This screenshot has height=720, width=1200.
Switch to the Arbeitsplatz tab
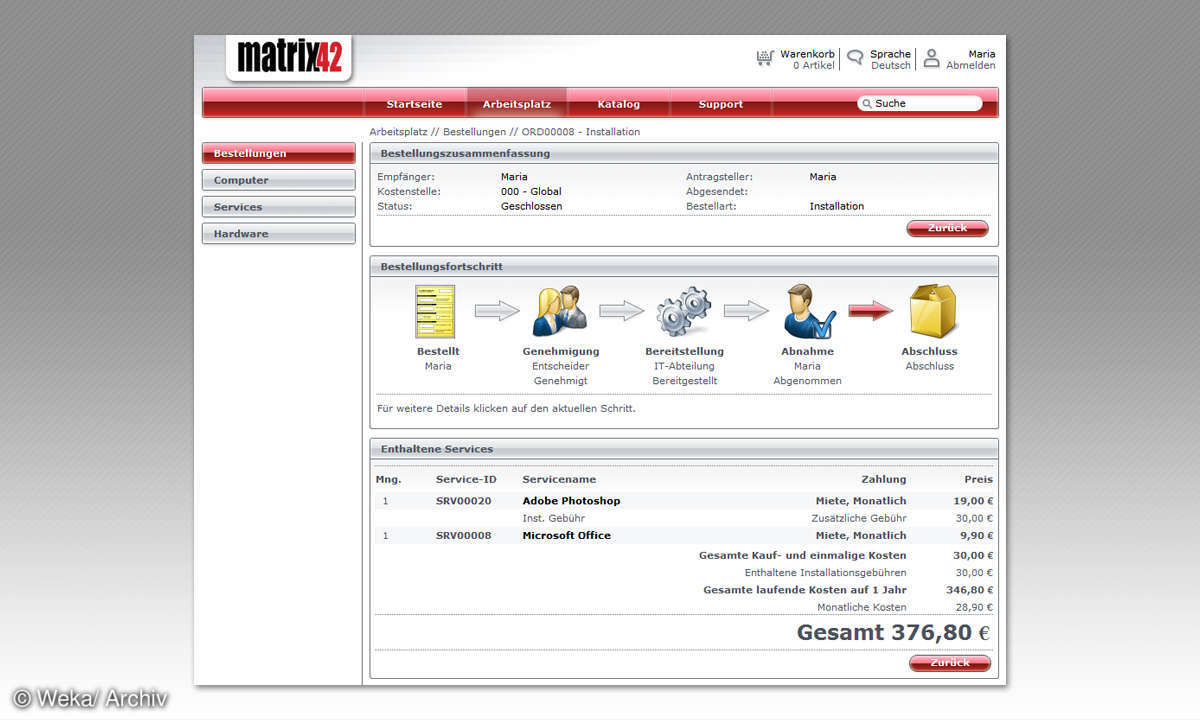(517, 104)
